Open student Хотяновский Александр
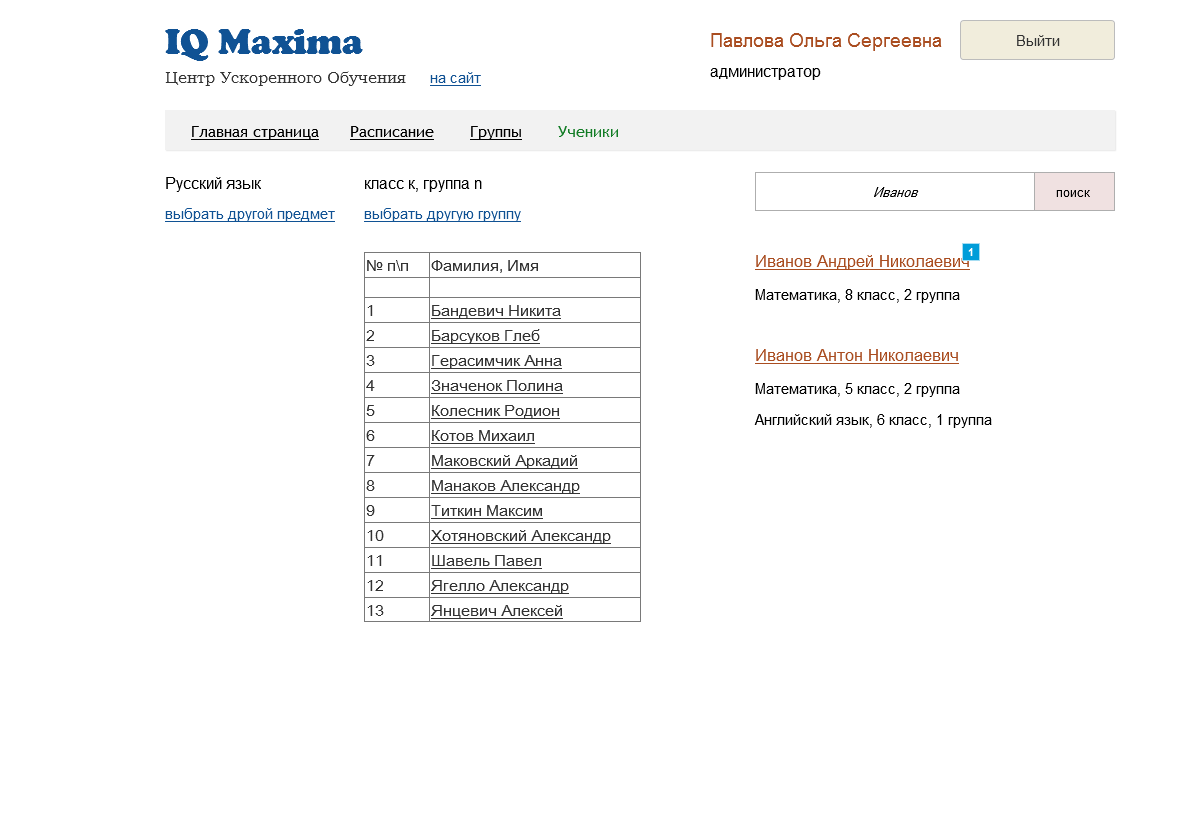 (x=521, y=536)
